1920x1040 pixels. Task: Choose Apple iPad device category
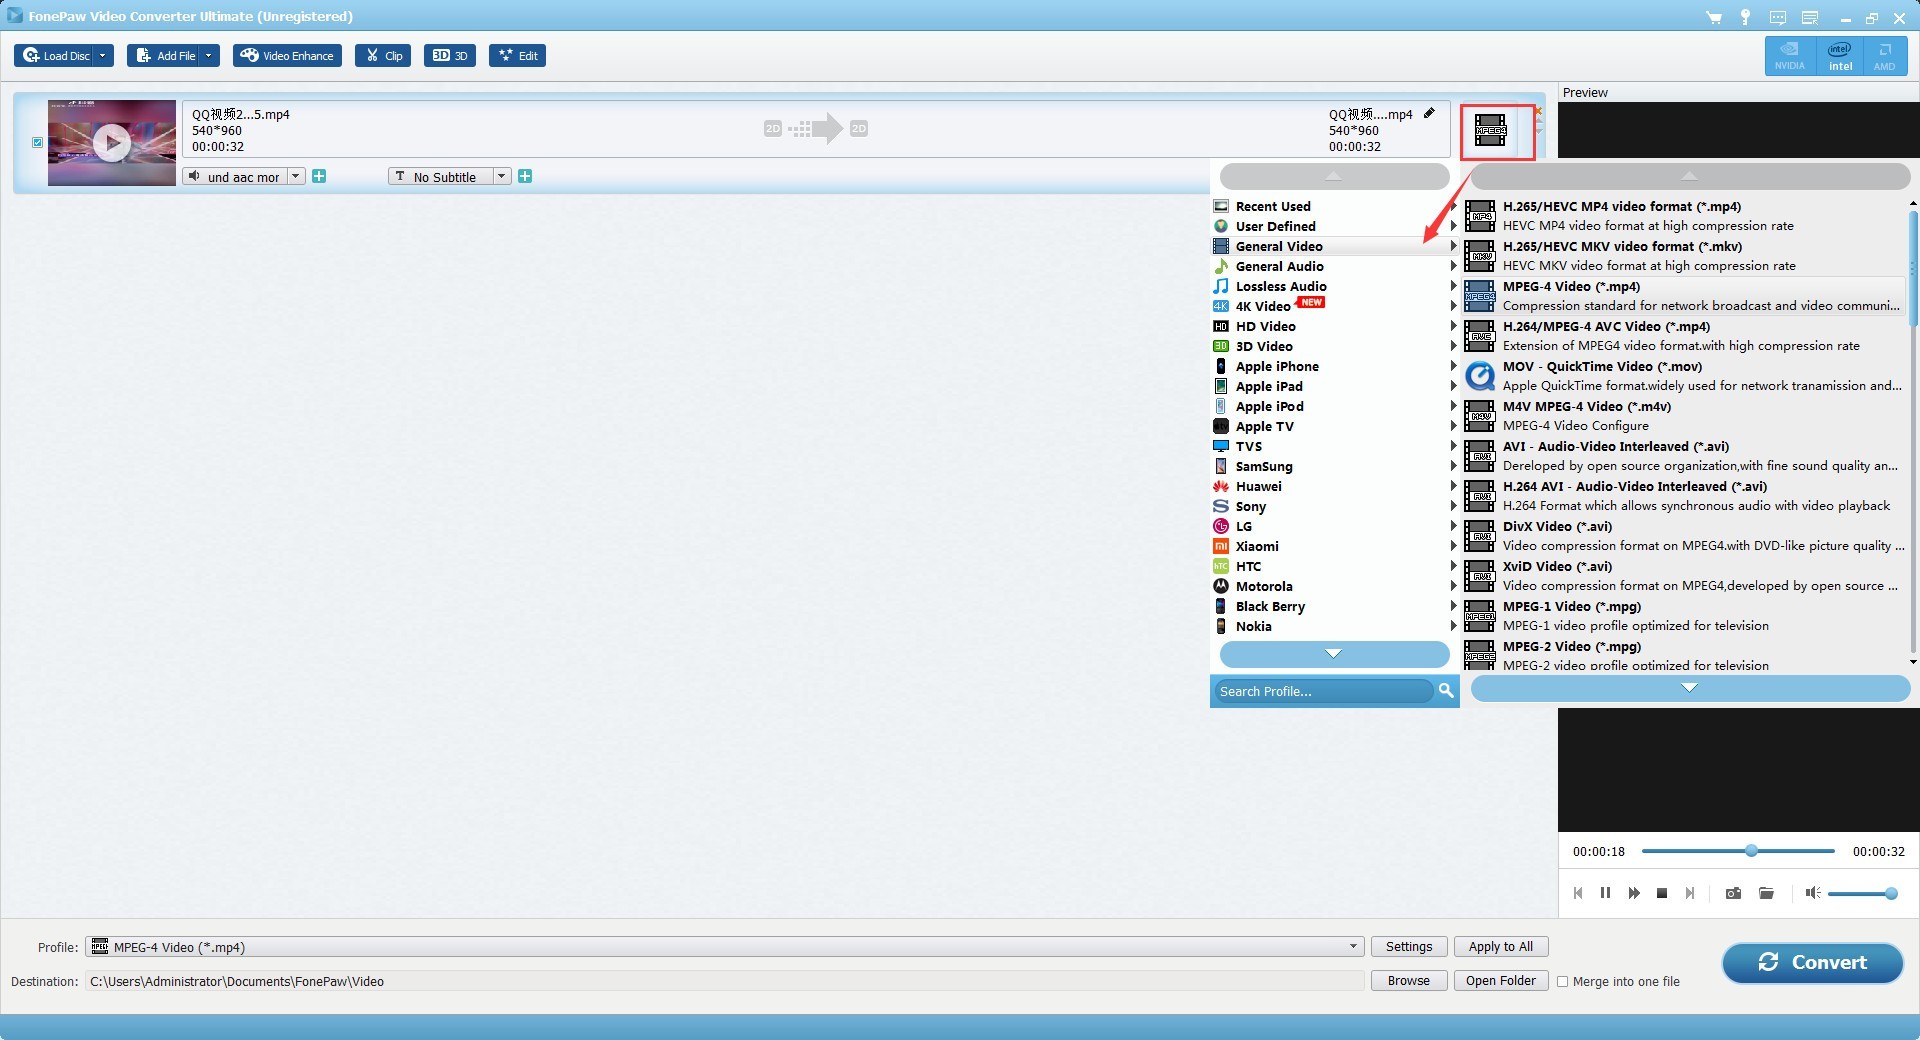pyautogui.click(x=1334, y=386)
